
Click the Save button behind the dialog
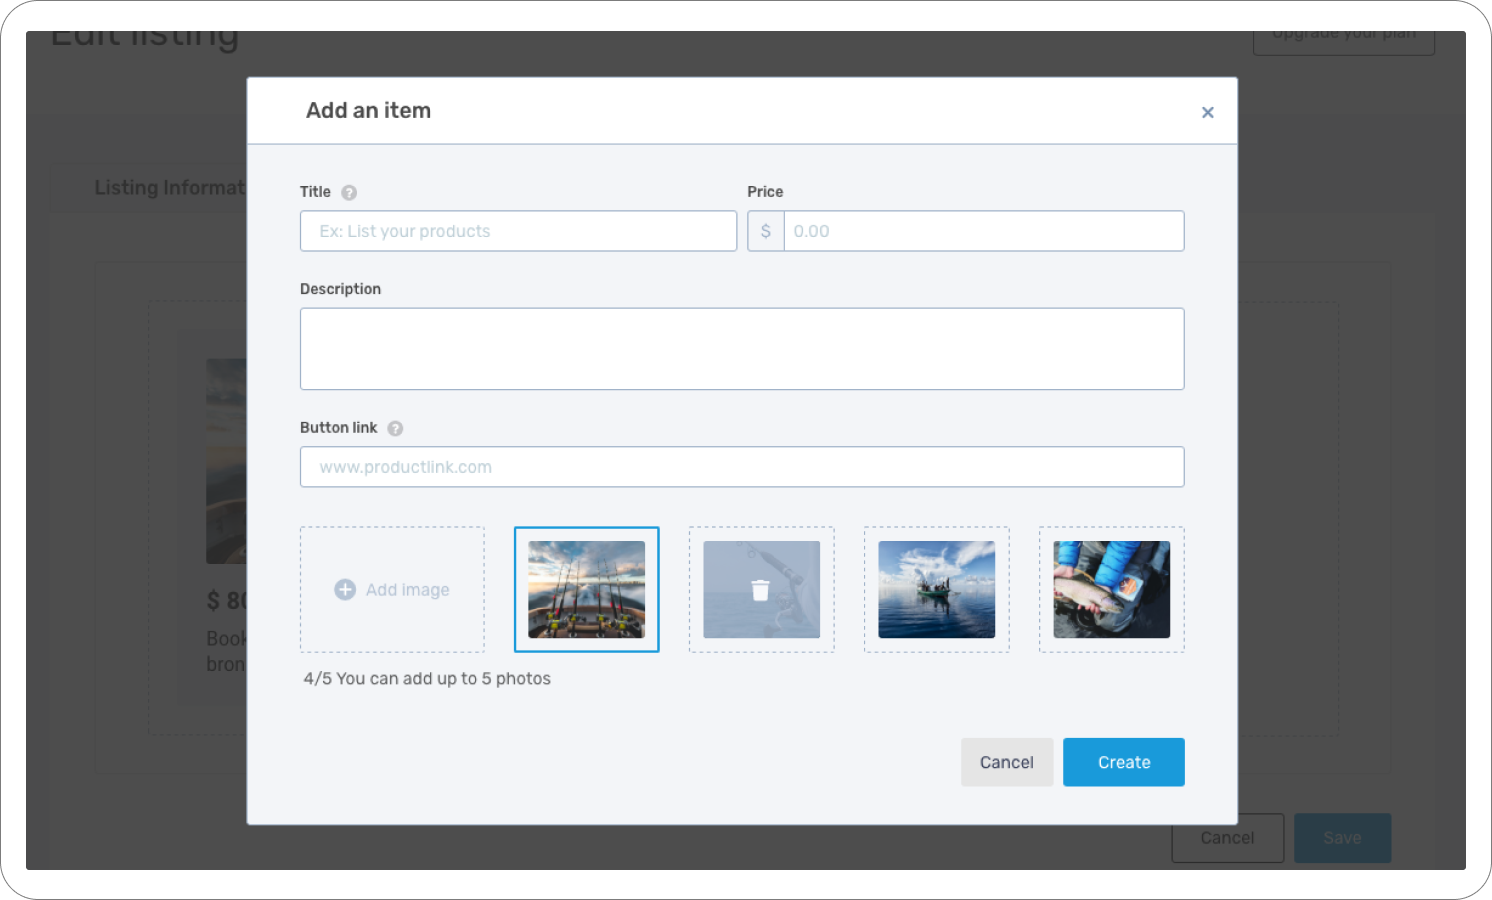[1342, 838]
